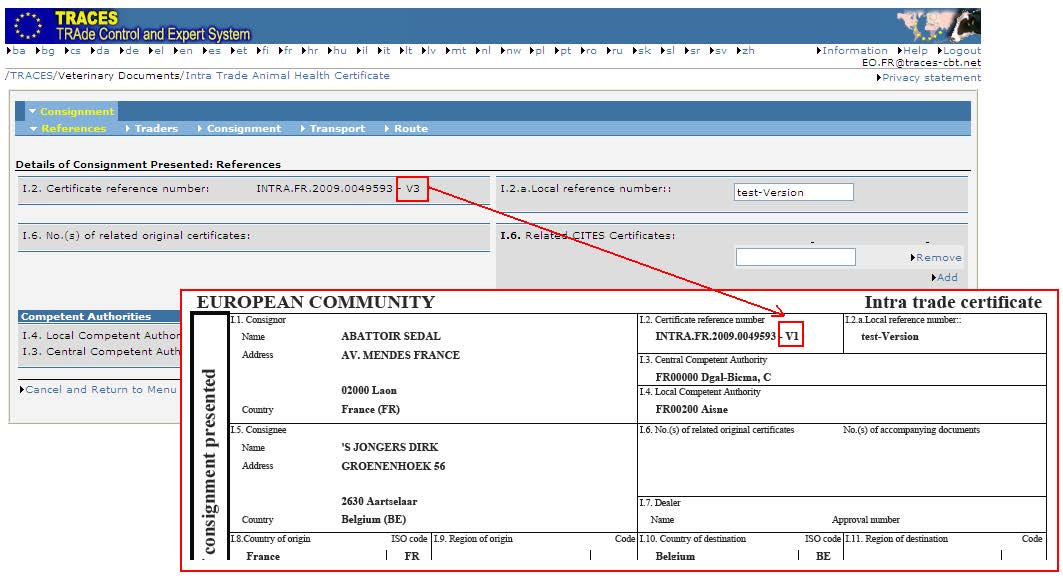Screen dimensions: 1063x578
Task: Switch to the Traders sub-tab
Action: [152, 129]
